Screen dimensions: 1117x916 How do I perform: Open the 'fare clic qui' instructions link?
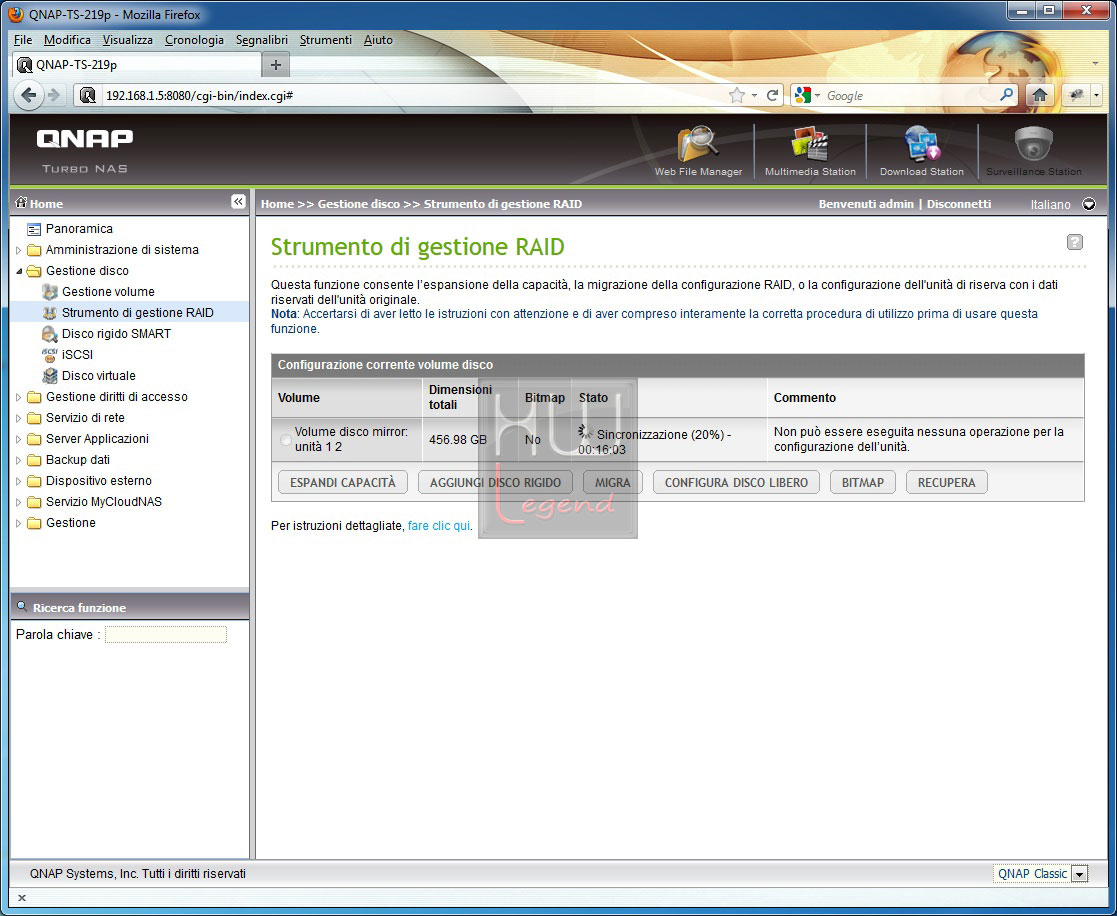click(x=439, y=526)
